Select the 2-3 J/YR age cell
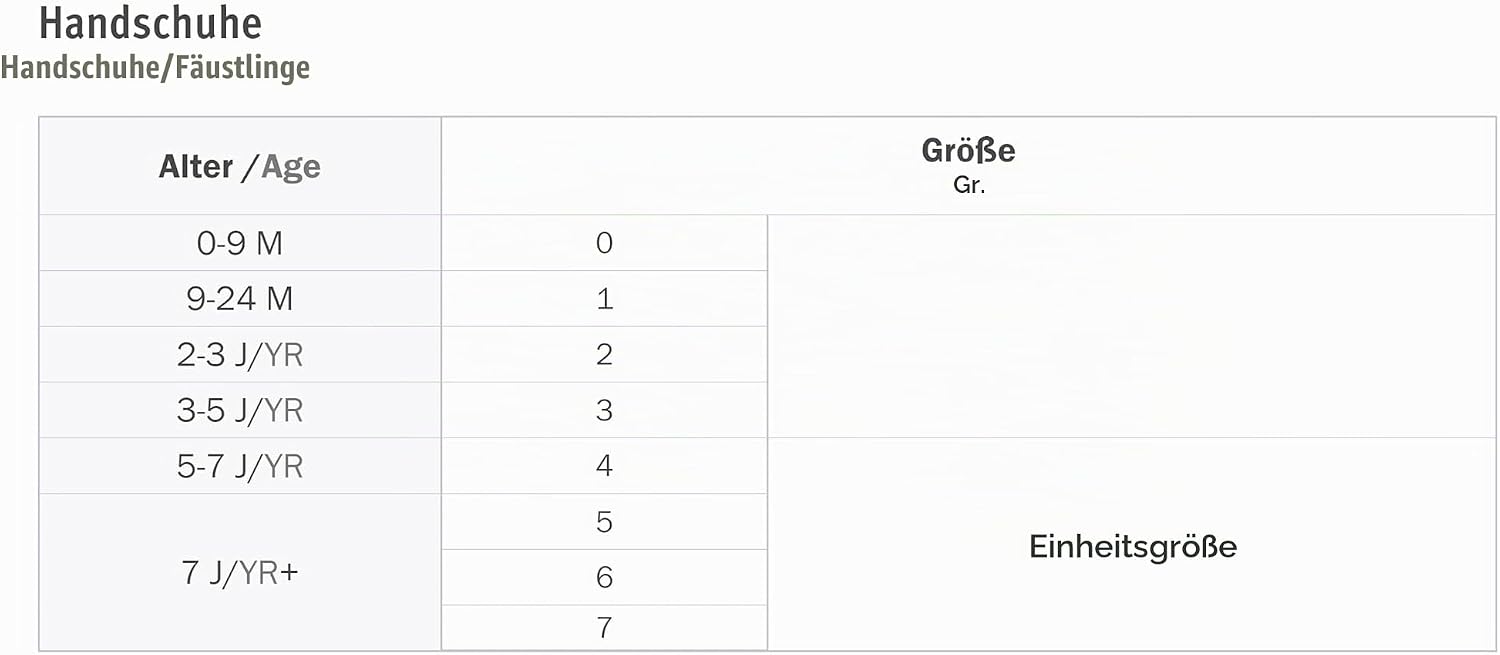Image resolution: width=1500 pixels, height=655 pixels. 240,355
